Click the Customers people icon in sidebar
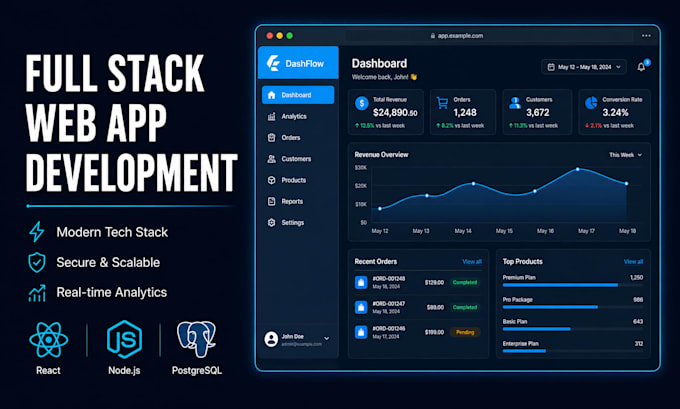Screen dimensions: 680x409 pyautogui.click(x=271, y=159)
